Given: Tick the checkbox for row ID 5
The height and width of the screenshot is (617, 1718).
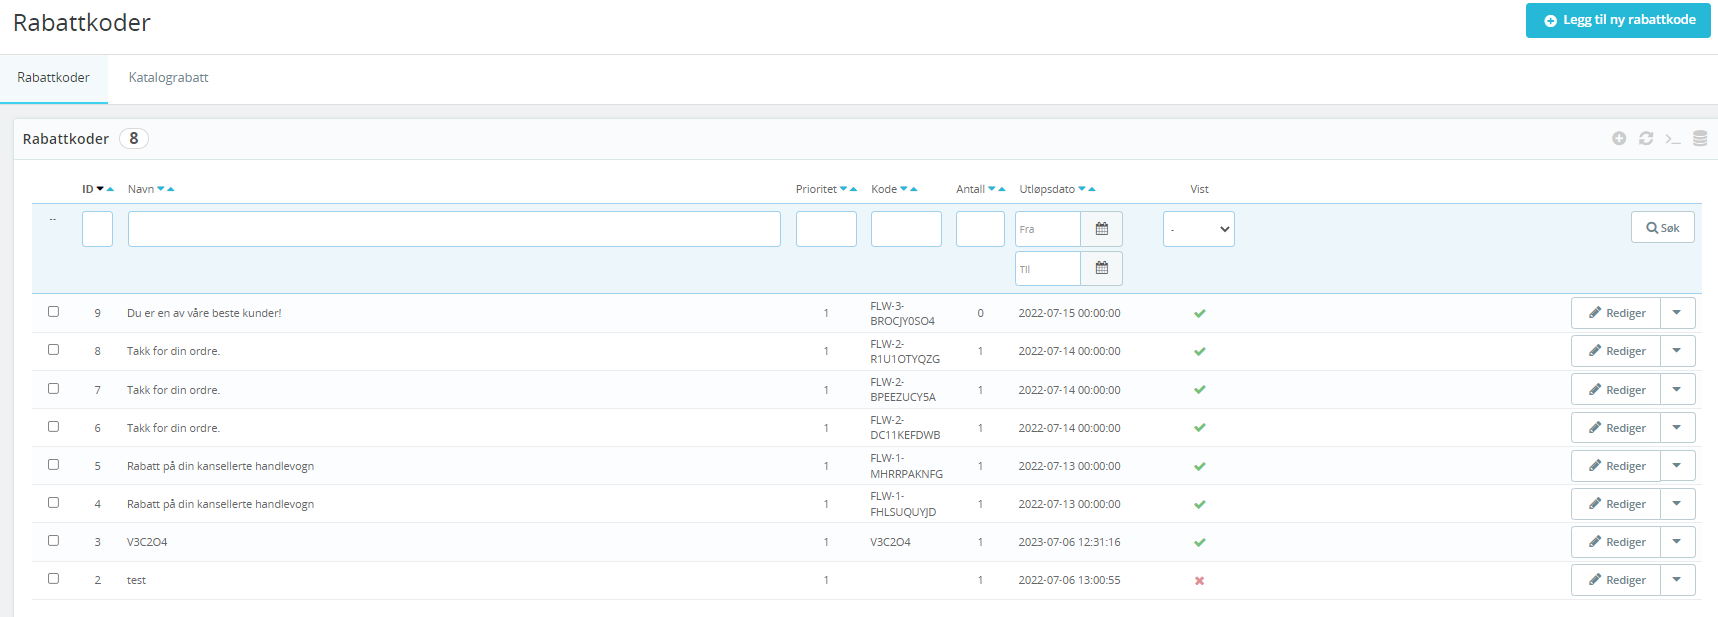Looking at the screenshot, I should 54,465.
